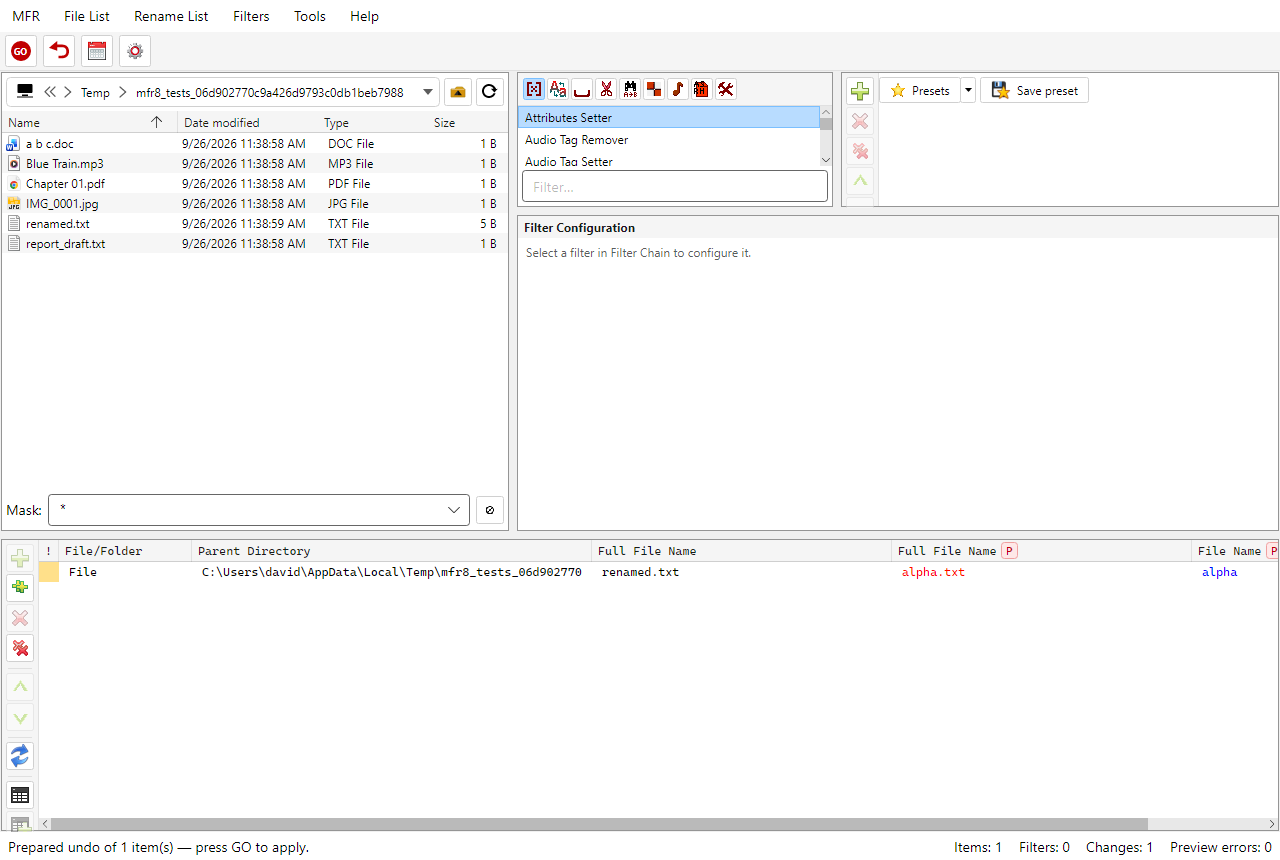Click the add-multiple green plus in rename list

[x=20, y=588]
